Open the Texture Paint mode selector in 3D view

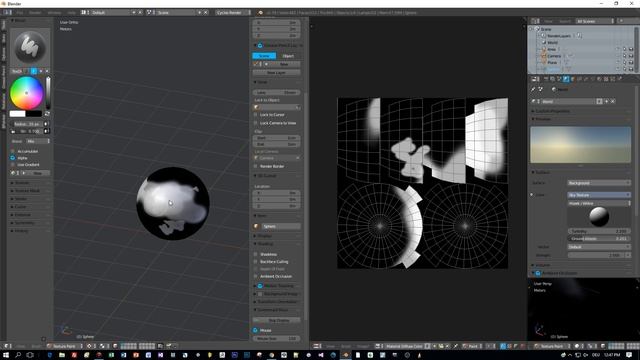pos(64,346)
